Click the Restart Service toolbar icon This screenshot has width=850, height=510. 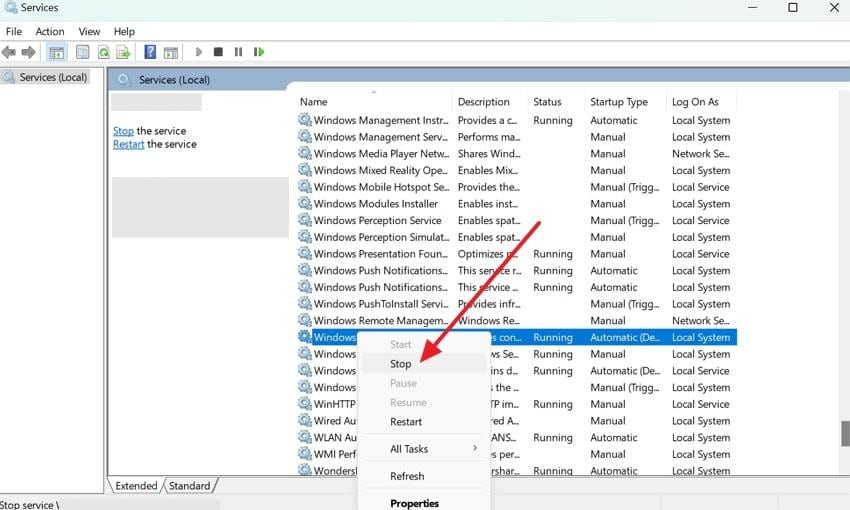[259, 52]
